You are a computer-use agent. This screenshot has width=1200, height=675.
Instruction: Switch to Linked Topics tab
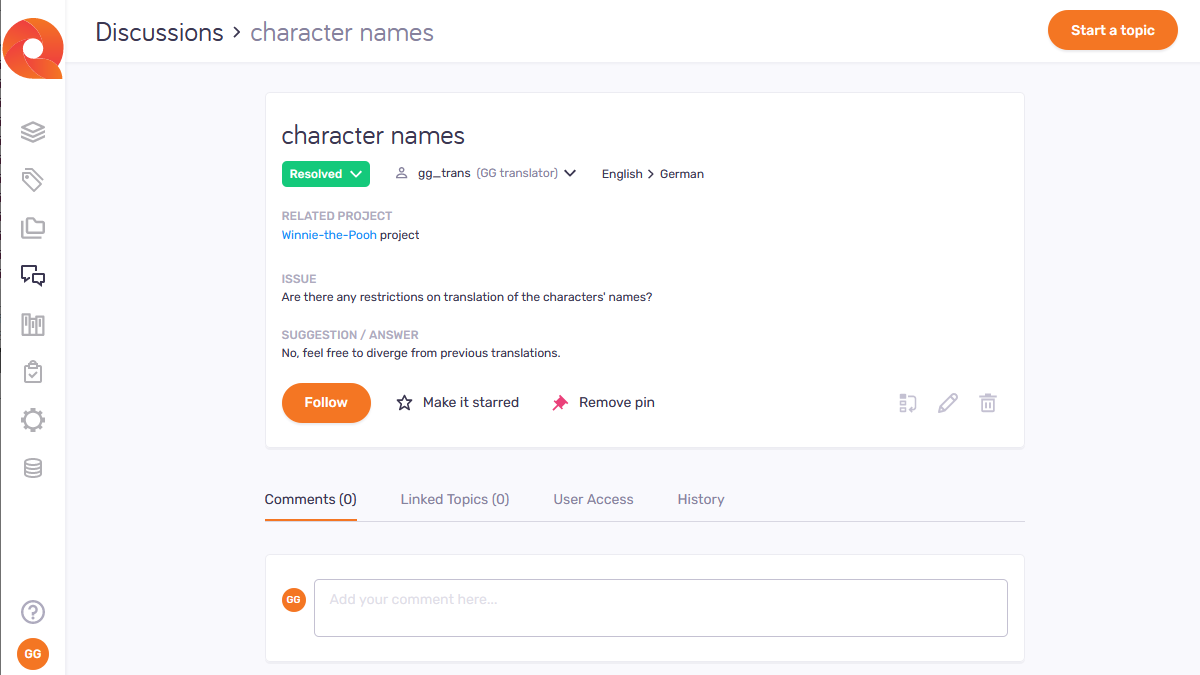455,499
